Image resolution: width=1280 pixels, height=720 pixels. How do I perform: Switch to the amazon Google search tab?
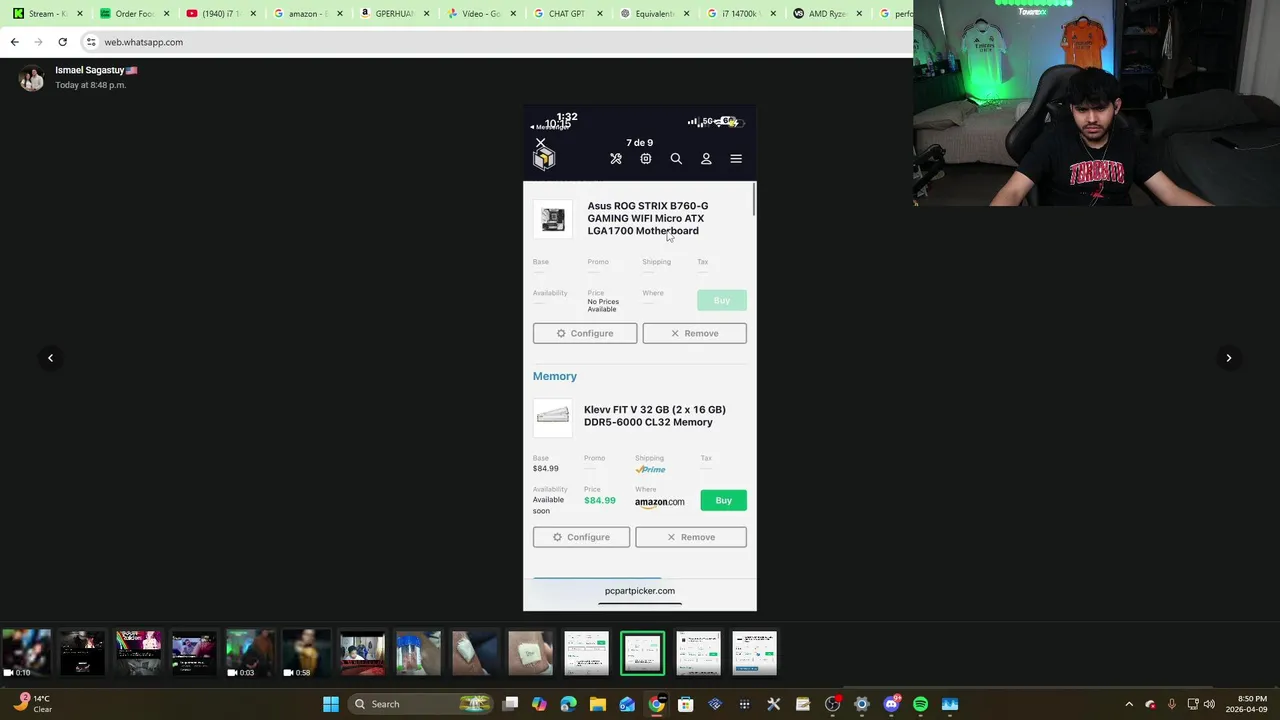point(307,14)
